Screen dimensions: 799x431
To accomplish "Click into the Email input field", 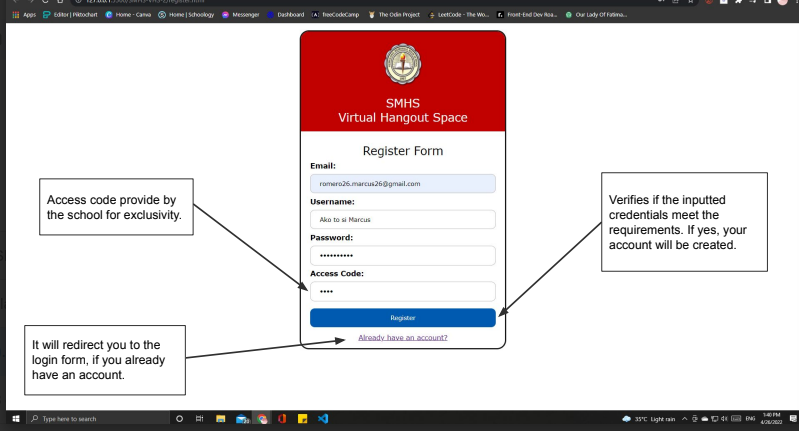I will pyautogui.click(x=403, y=184).
